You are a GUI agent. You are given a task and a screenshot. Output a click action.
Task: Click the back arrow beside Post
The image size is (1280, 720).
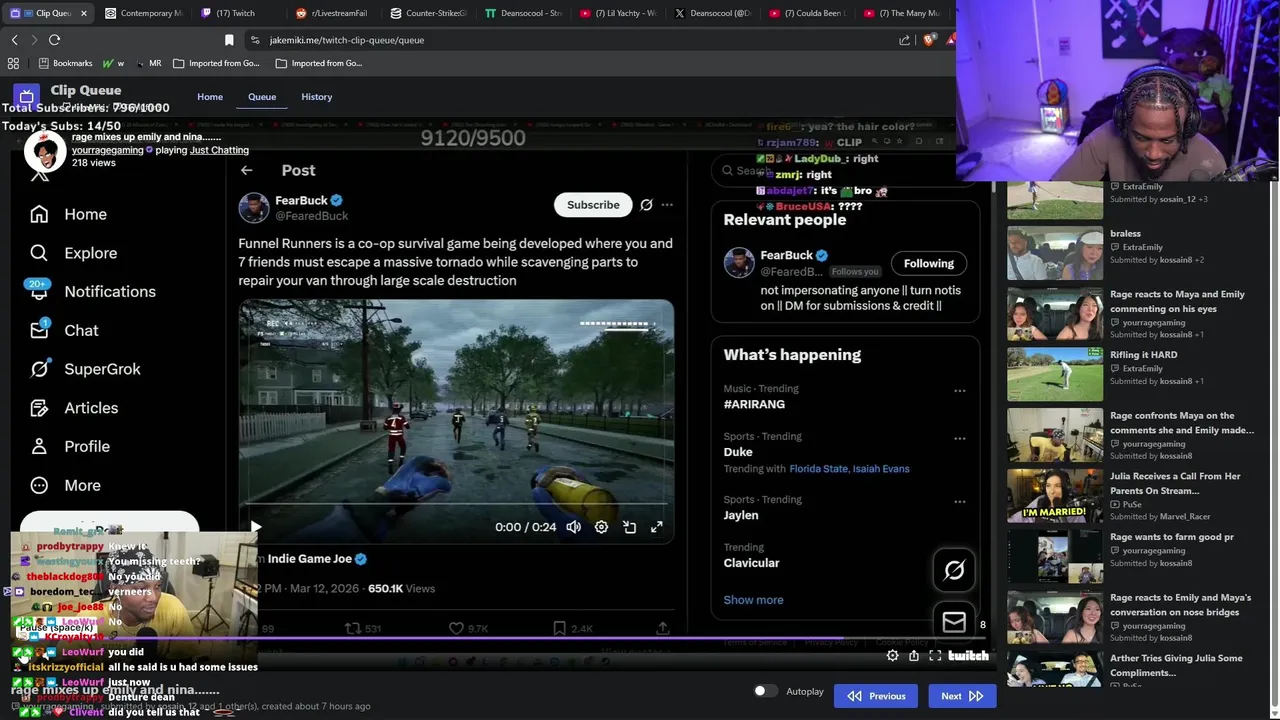tap(246, 170)
